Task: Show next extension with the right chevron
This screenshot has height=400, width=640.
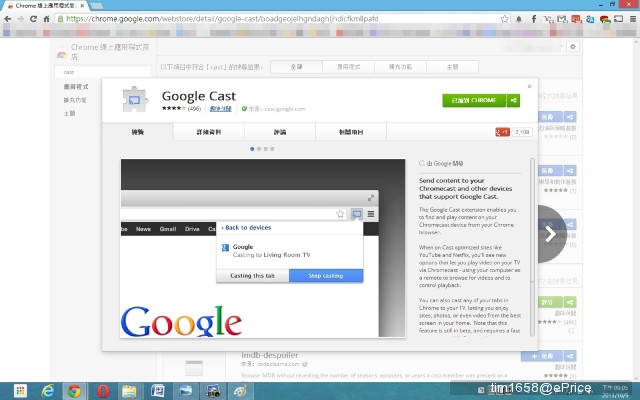Action: tap(551, 234)
